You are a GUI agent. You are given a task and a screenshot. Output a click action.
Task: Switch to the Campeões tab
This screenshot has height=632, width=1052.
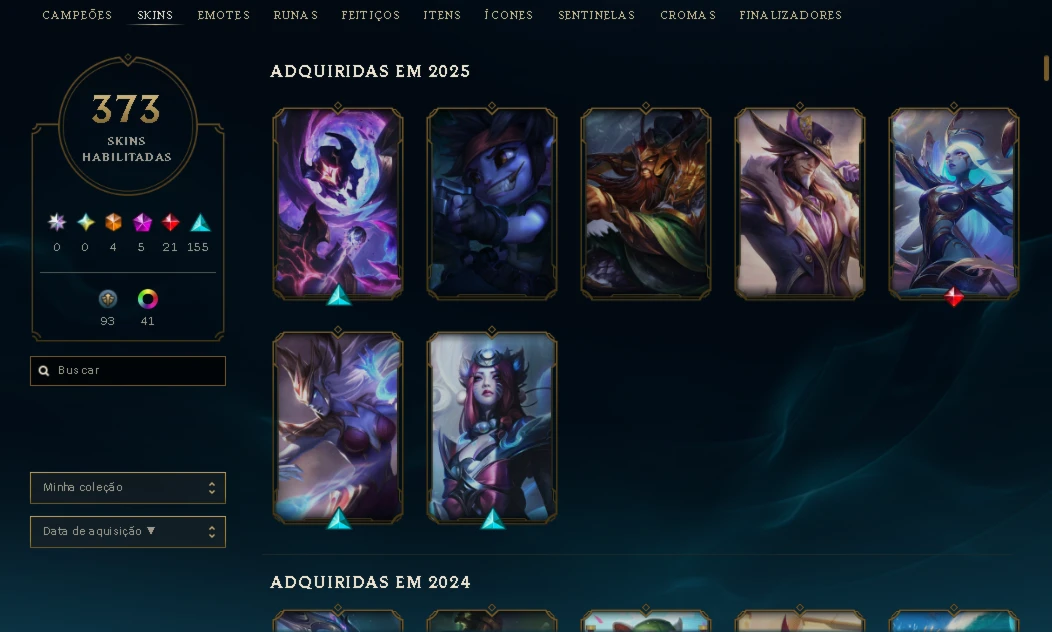click(77, 15)
